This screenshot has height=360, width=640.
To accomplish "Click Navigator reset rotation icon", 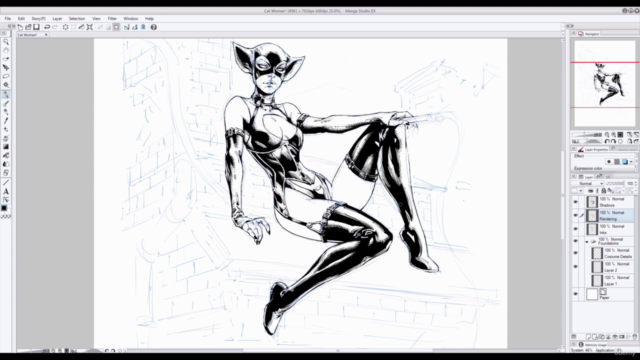I will pos(620,141).
